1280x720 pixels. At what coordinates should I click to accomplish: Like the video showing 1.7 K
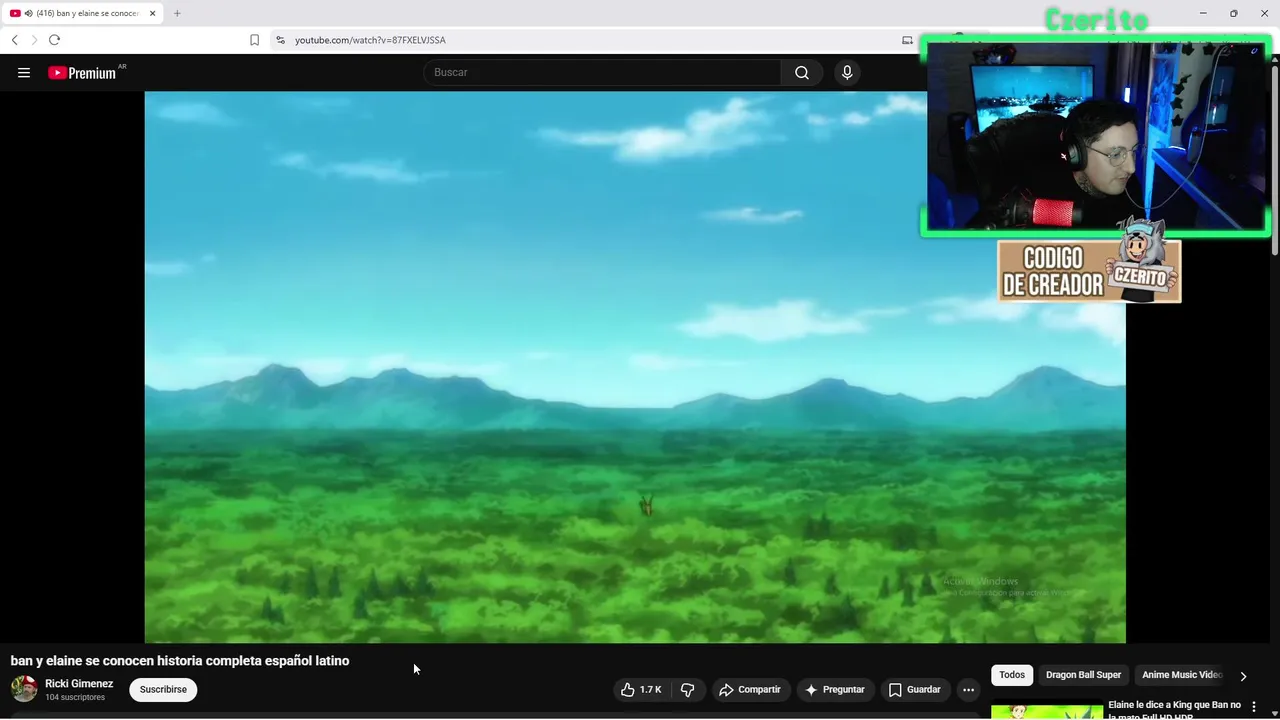tap(640, 689)
